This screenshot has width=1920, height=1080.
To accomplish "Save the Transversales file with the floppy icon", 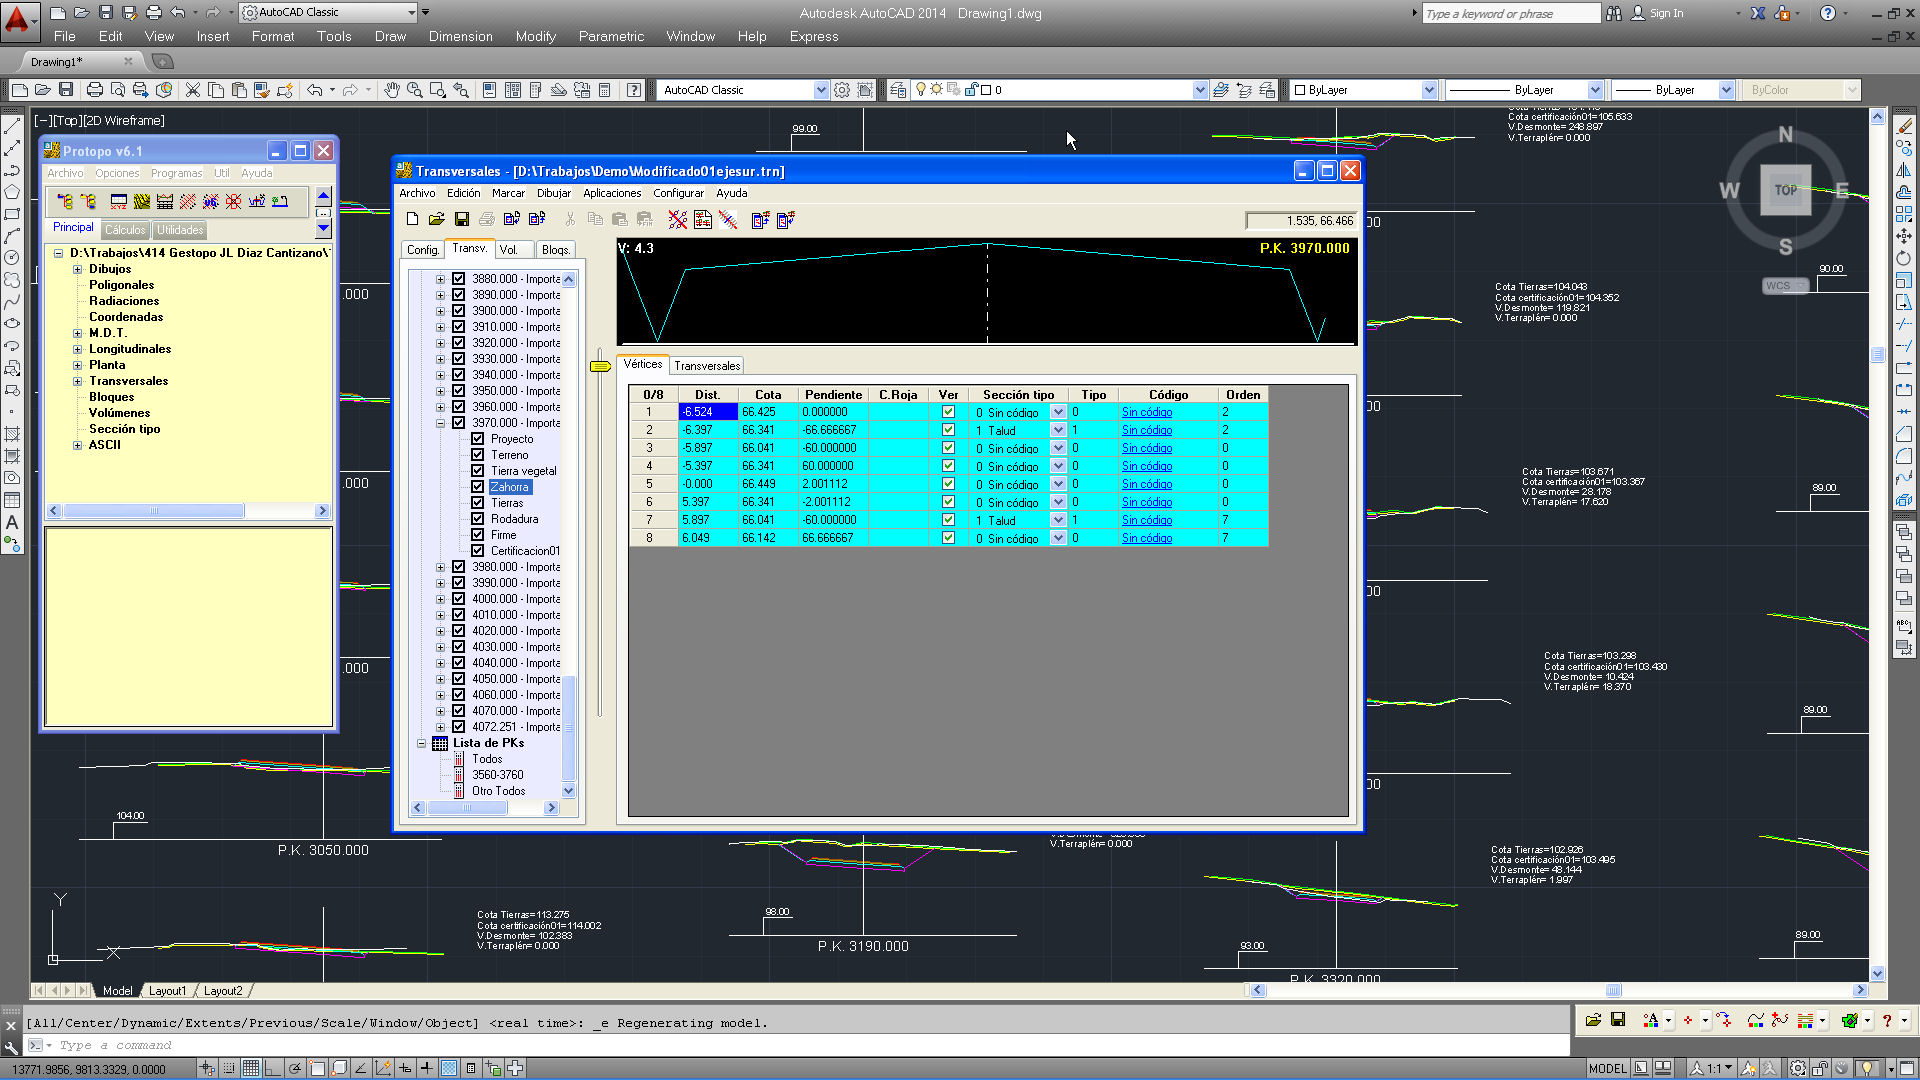I will tap(461, 219).
